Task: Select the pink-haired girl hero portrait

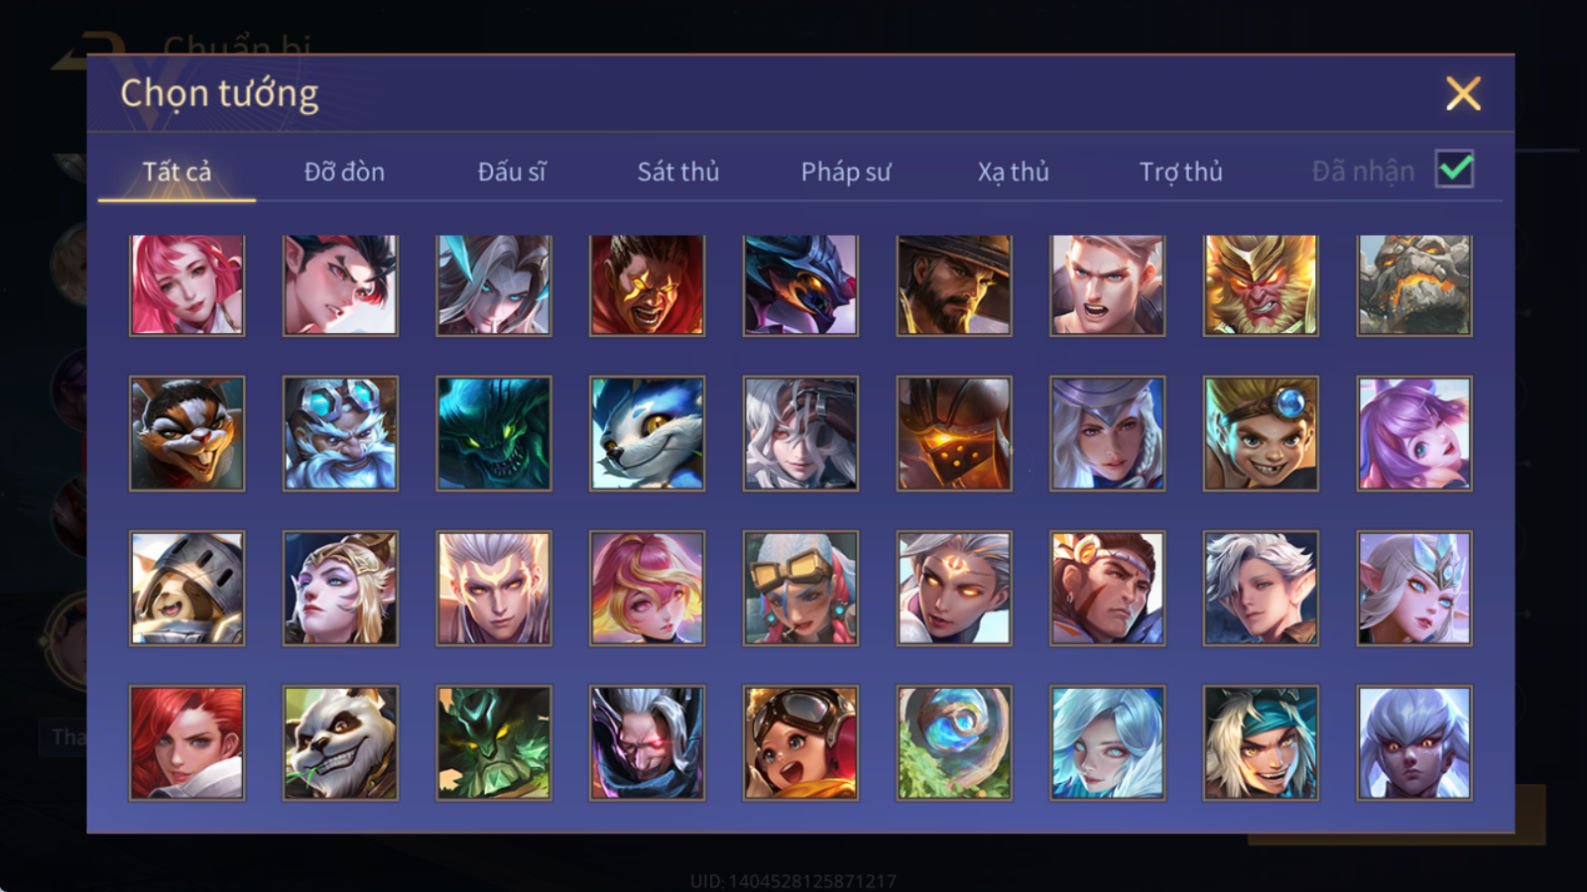Action: tap(187, 285)
